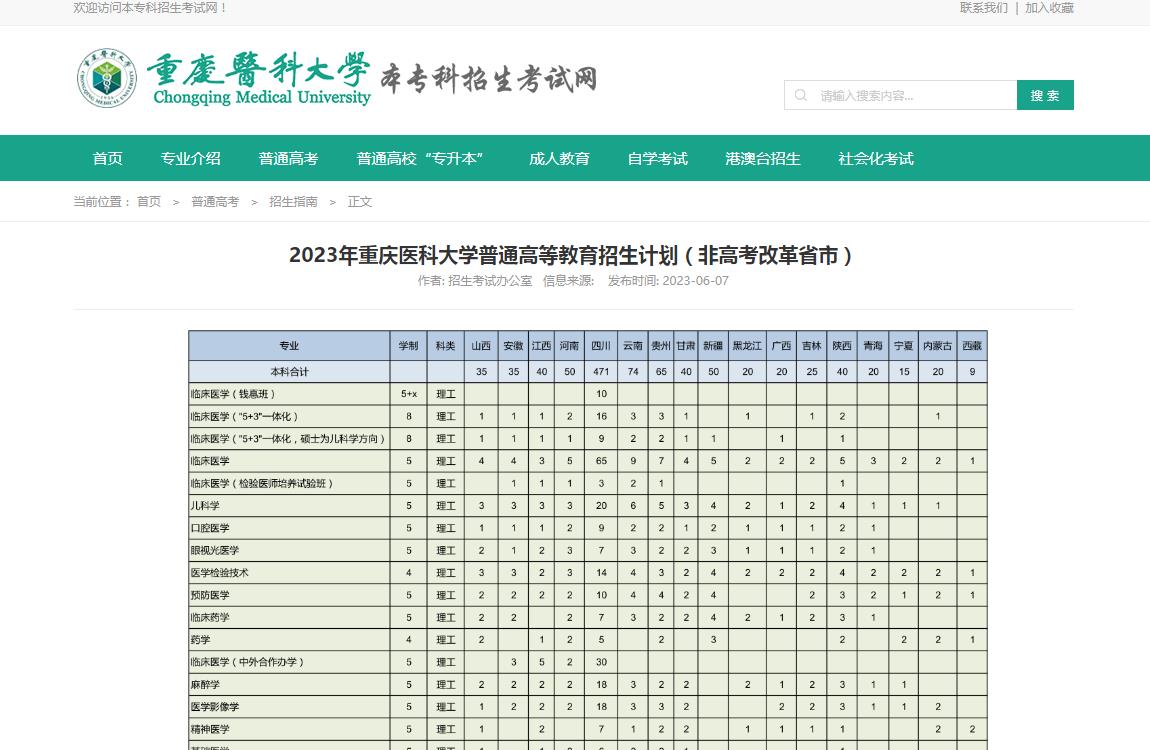Click the 本专科招生考试网 calligraphy banner
The width and height of the screenshot is (1150, 750).
[489, 78]
